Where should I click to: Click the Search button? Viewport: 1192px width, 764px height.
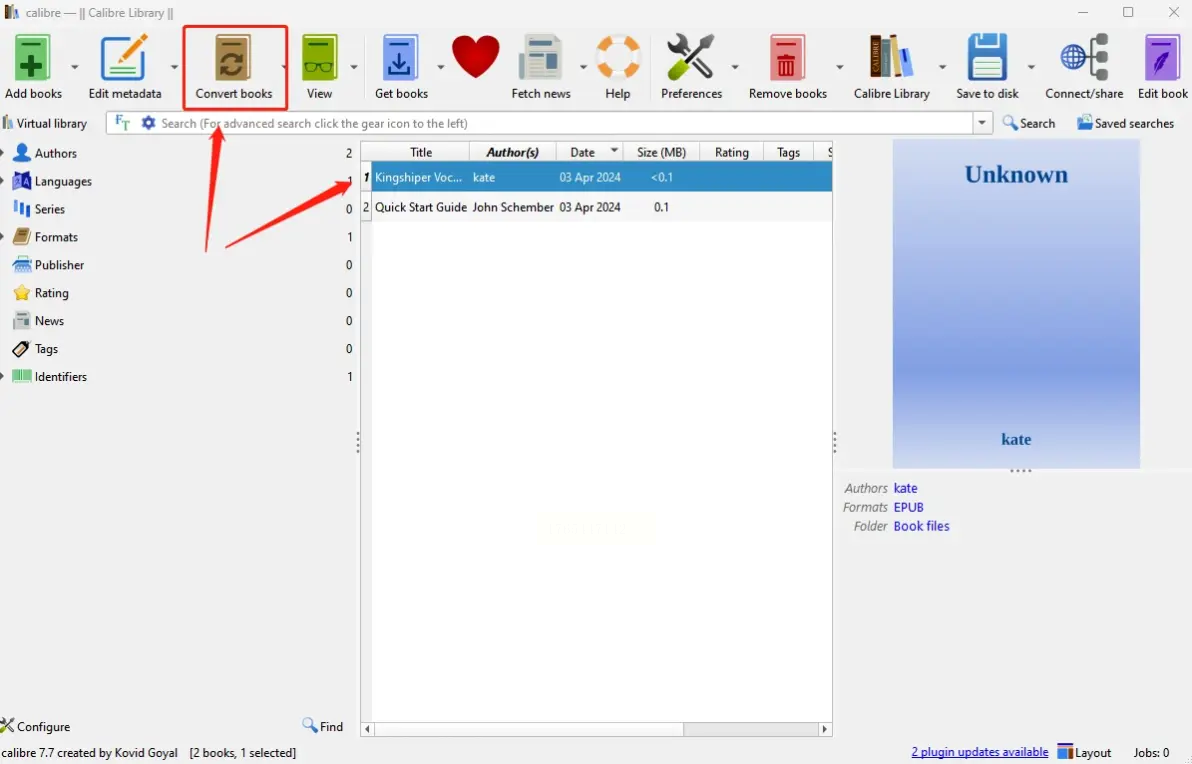tap(1029, 123)
